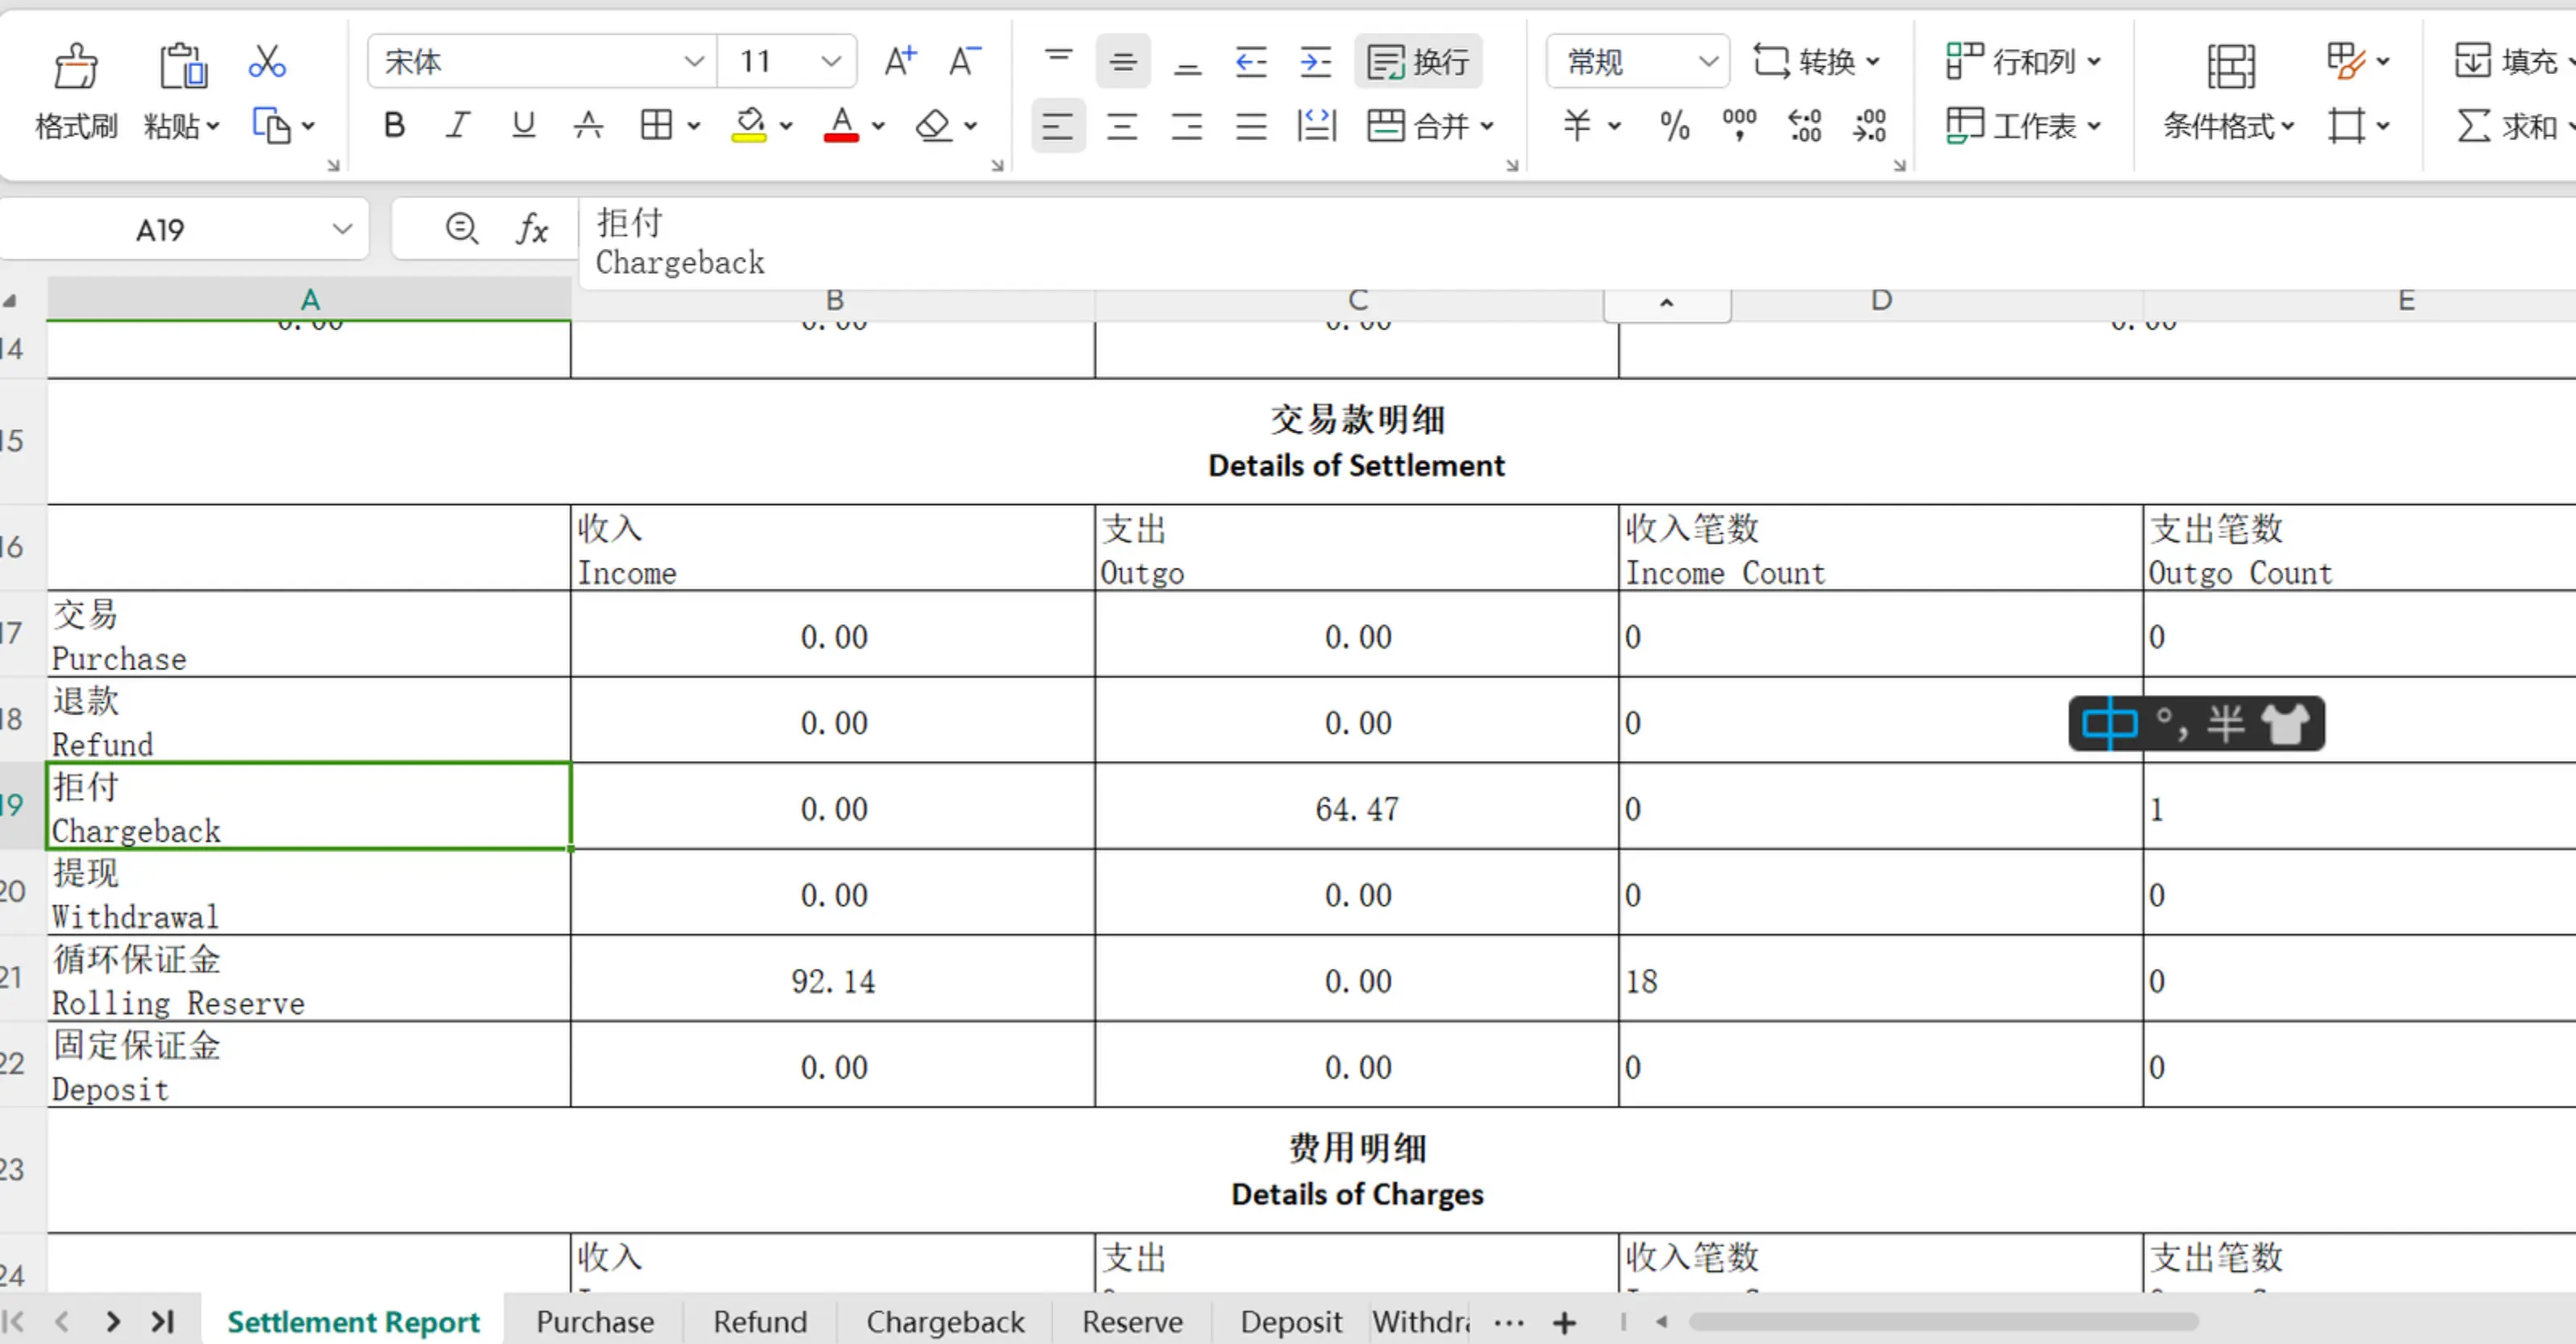Open the insert function fx icon
The width and height of the screenshot is (2576, 1344).
(531, 229)
